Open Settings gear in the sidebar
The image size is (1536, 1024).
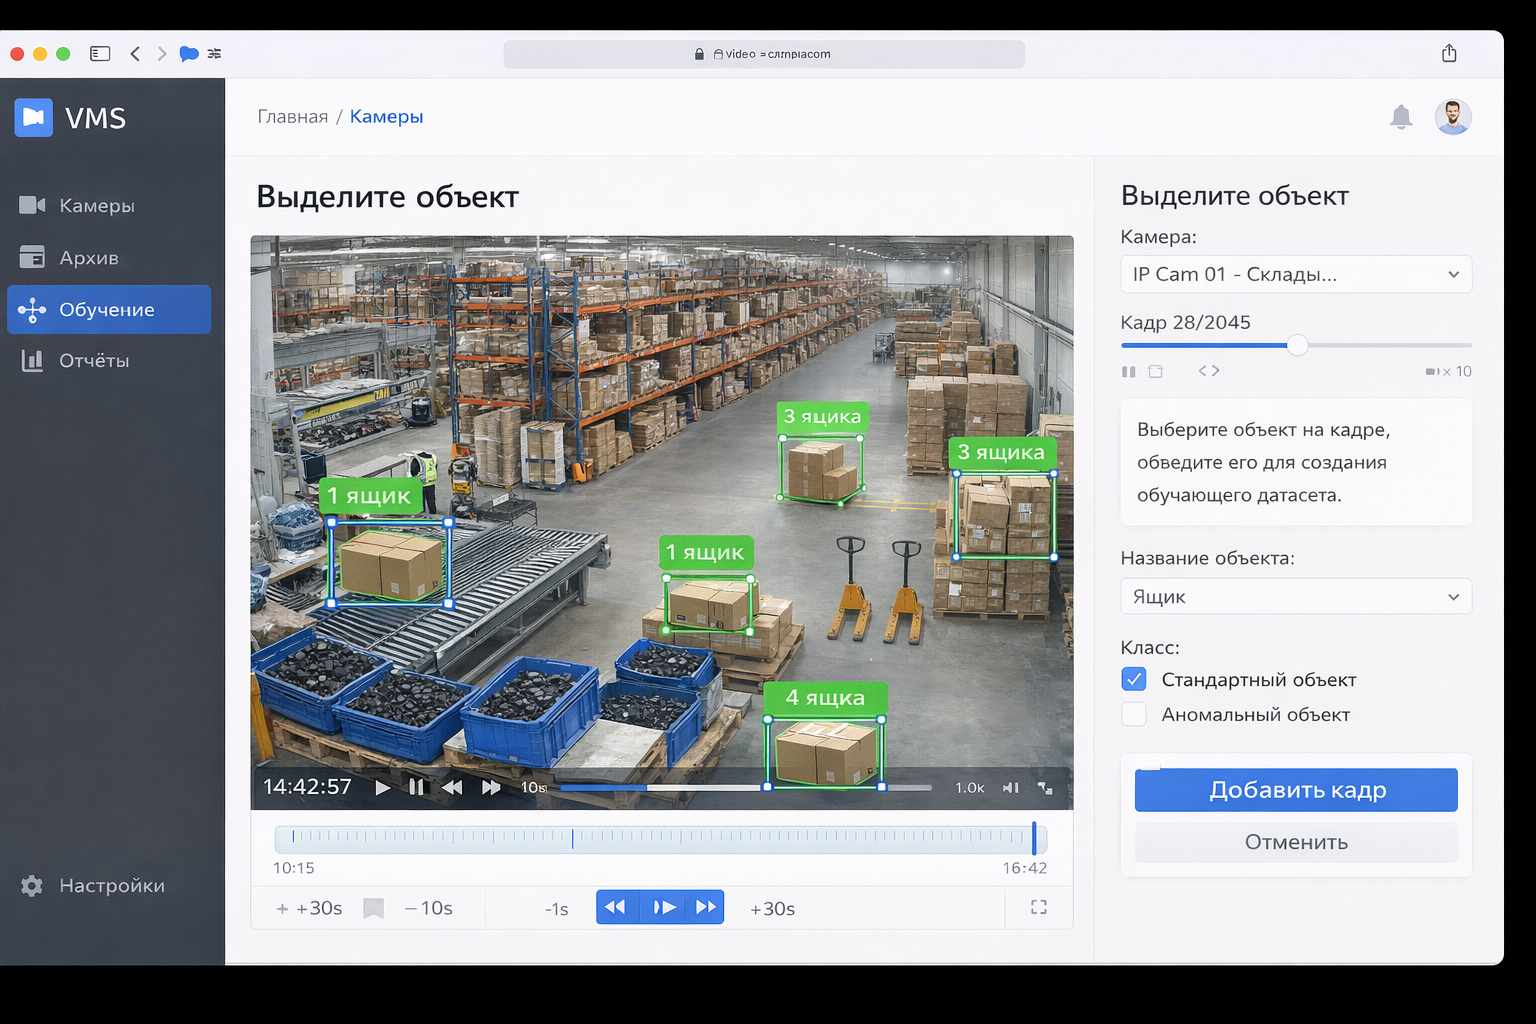32,886
